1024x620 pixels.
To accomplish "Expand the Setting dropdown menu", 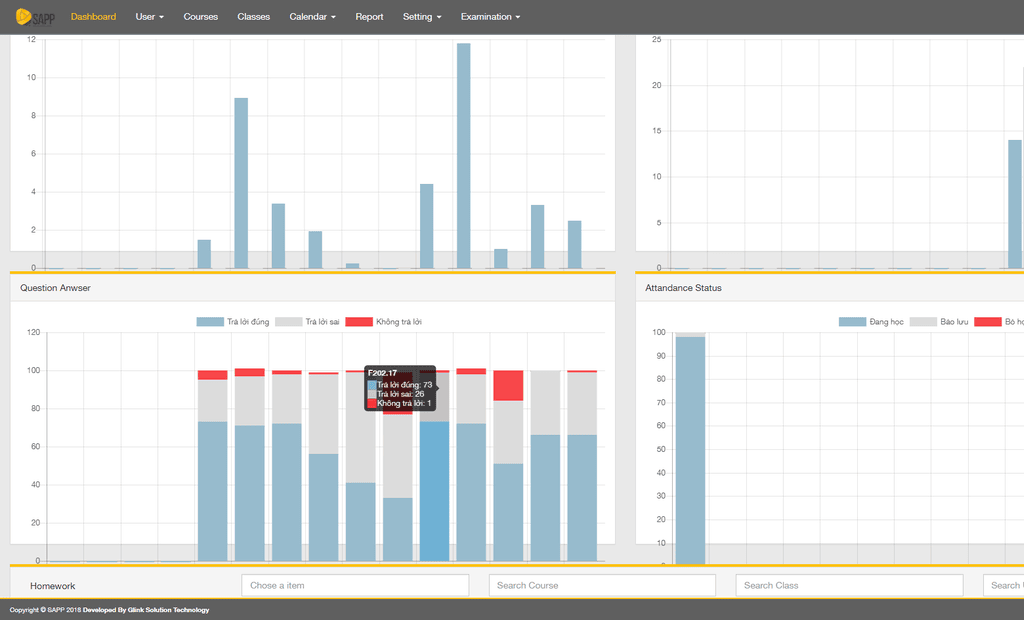I will pos(421,17).
